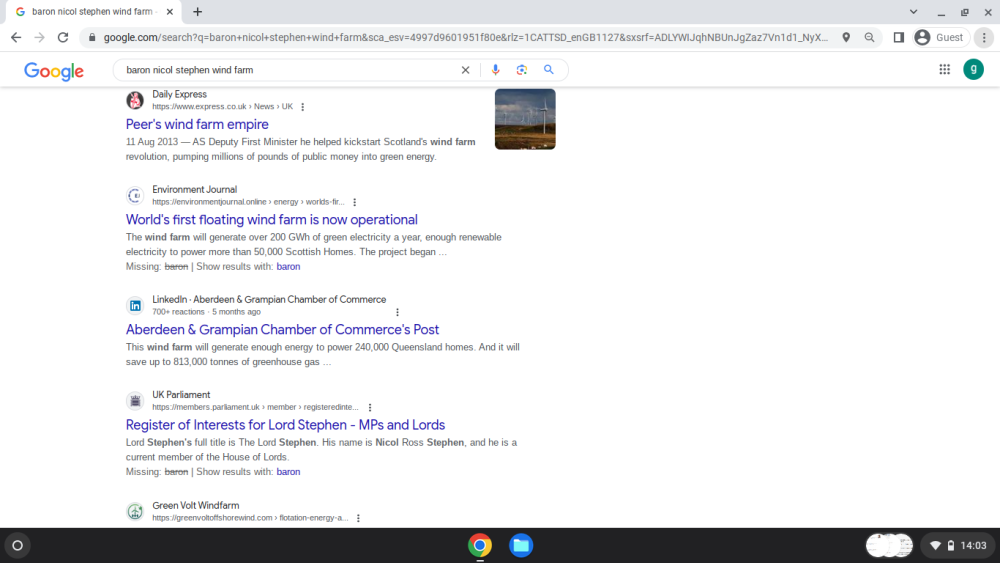Click the members.parliament.uk URL text
Viewport: 1000px width, 563px height.
point(255,407)
